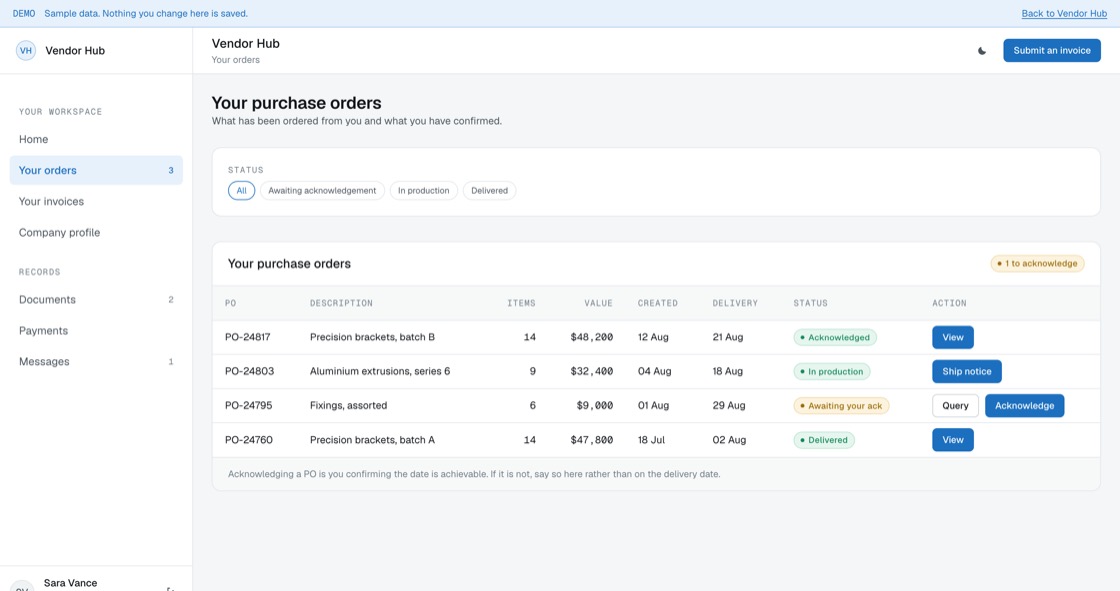Click the In production pill on PO-24803 row
Image resolution: width=1120 pixels, height=591 pixels.
831,372
